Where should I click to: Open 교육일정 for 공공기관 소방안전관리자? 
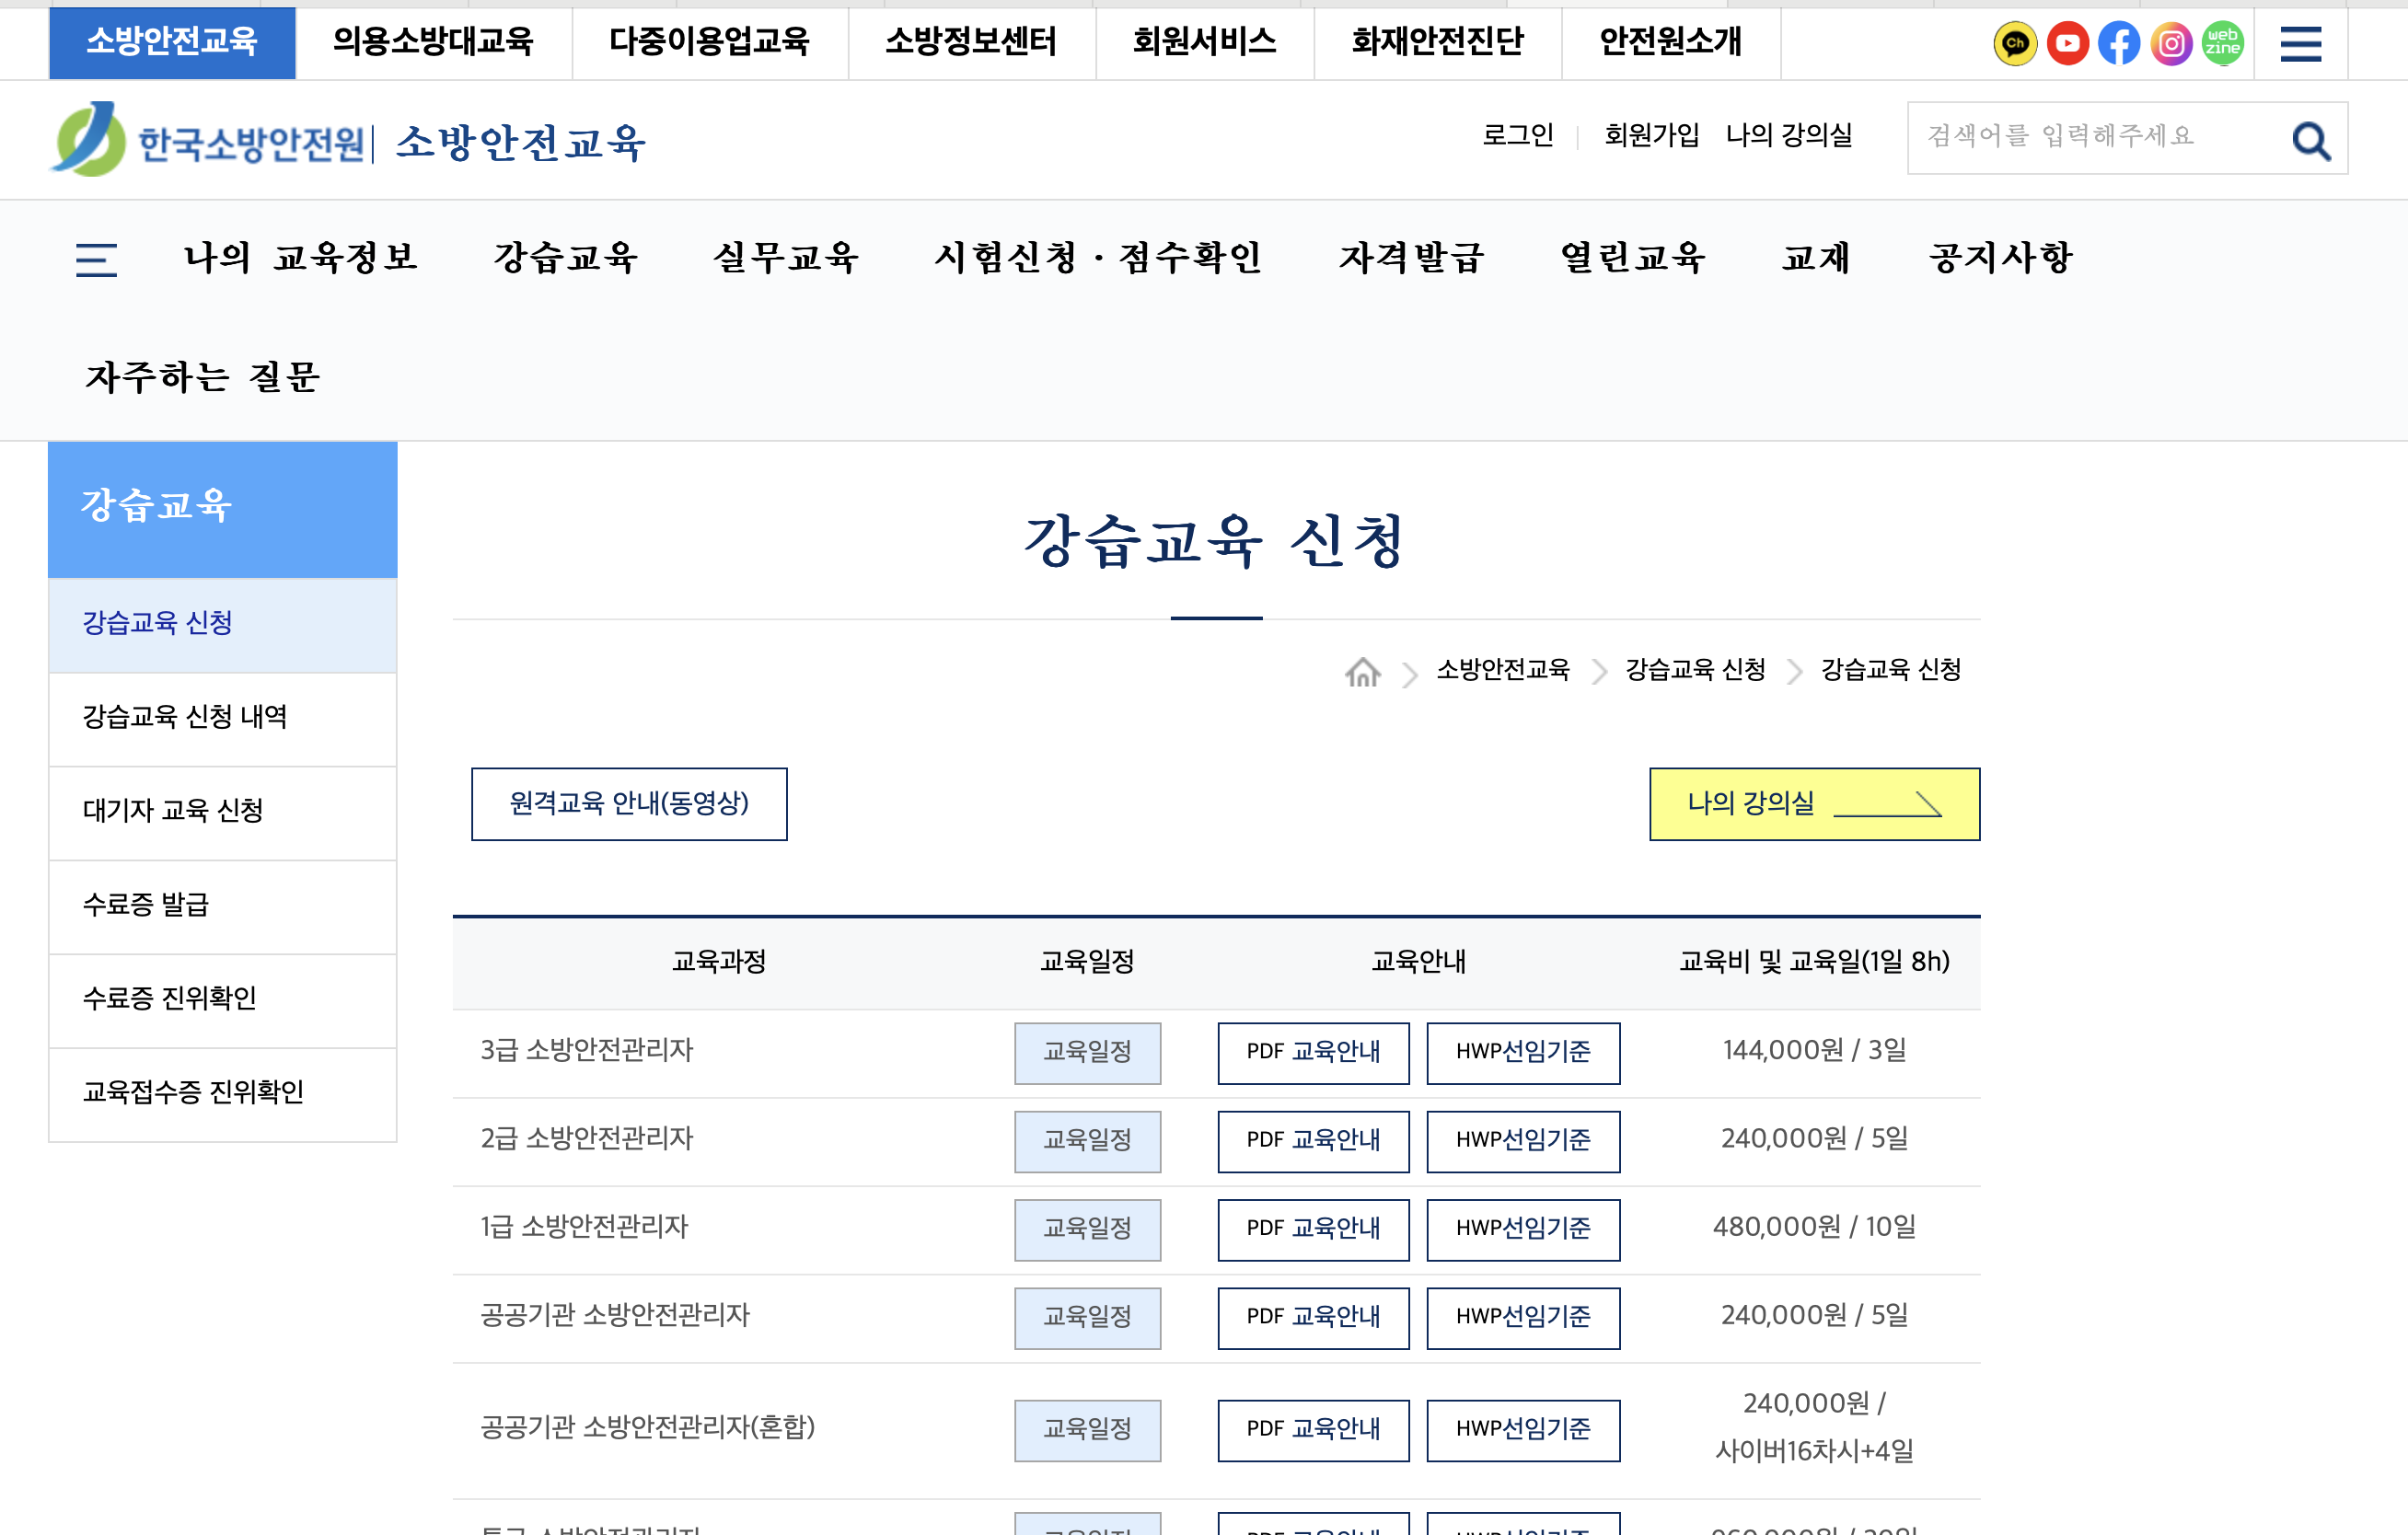1087,1318
